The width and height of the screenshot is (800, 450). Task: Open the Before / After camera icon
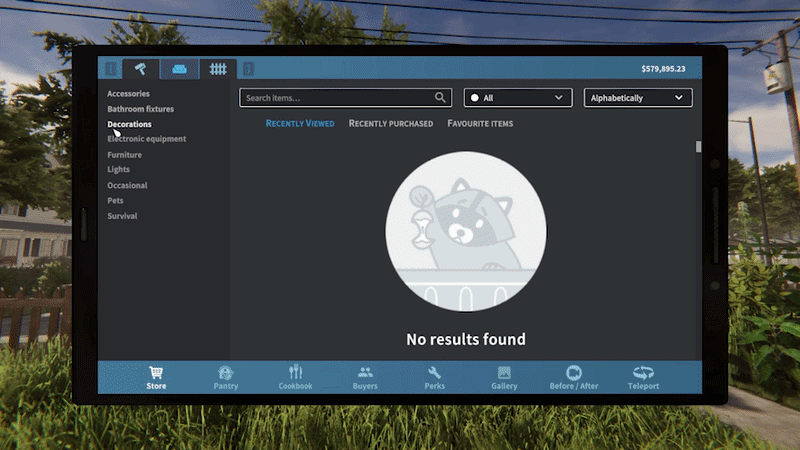click(574, 372)
